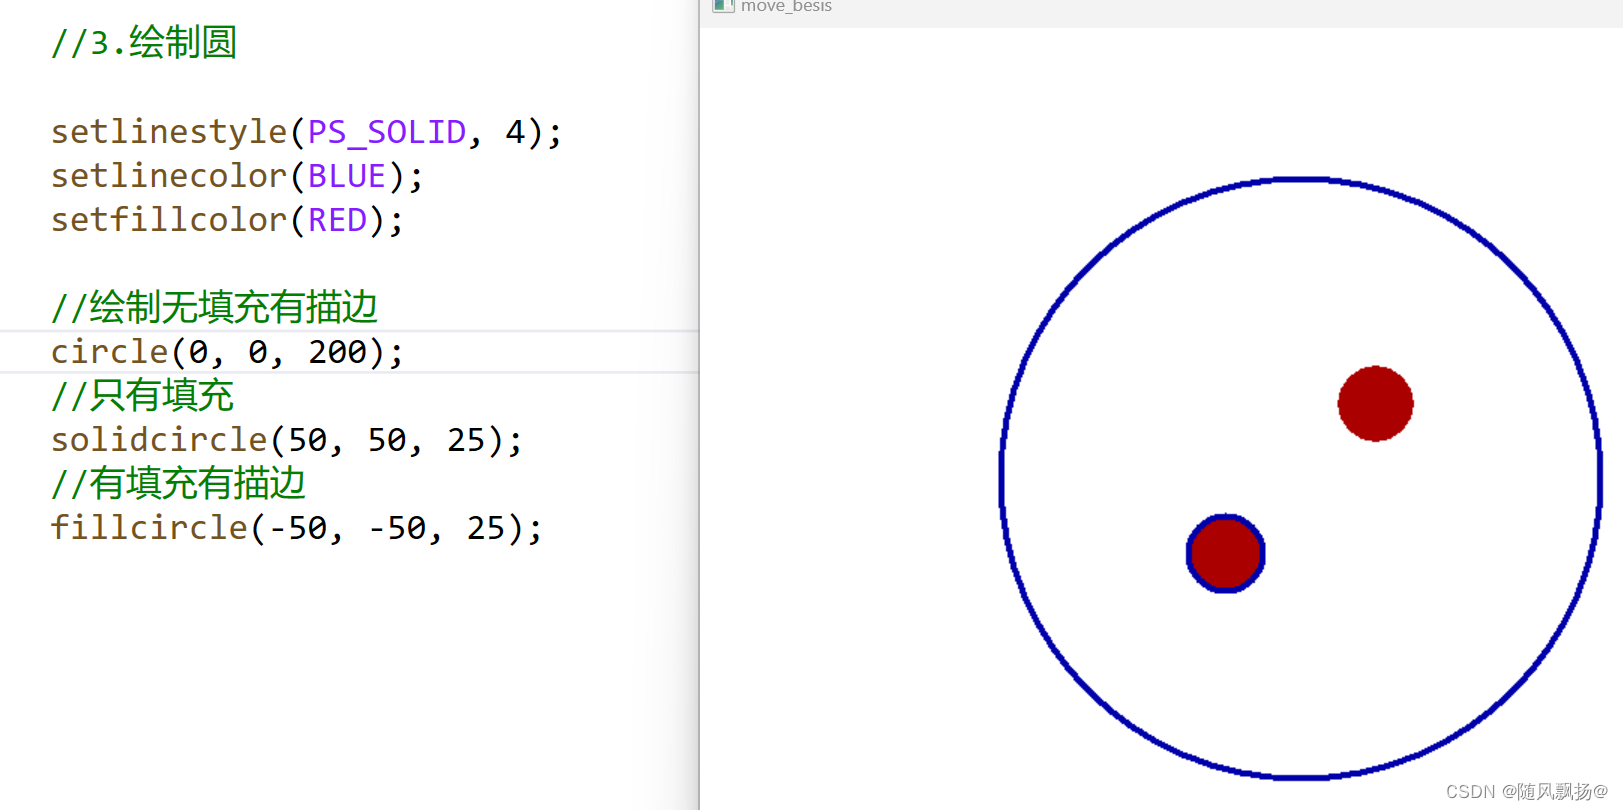Click the red circle with blue outline
This screenshot has width=1623, height=810.
click(x=1226, y=553)
